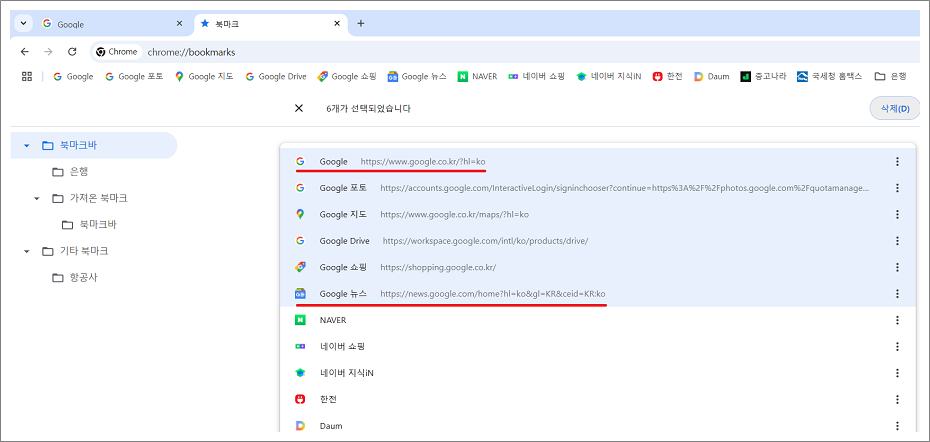Switch to the 북마크 tab

point(271,24)
